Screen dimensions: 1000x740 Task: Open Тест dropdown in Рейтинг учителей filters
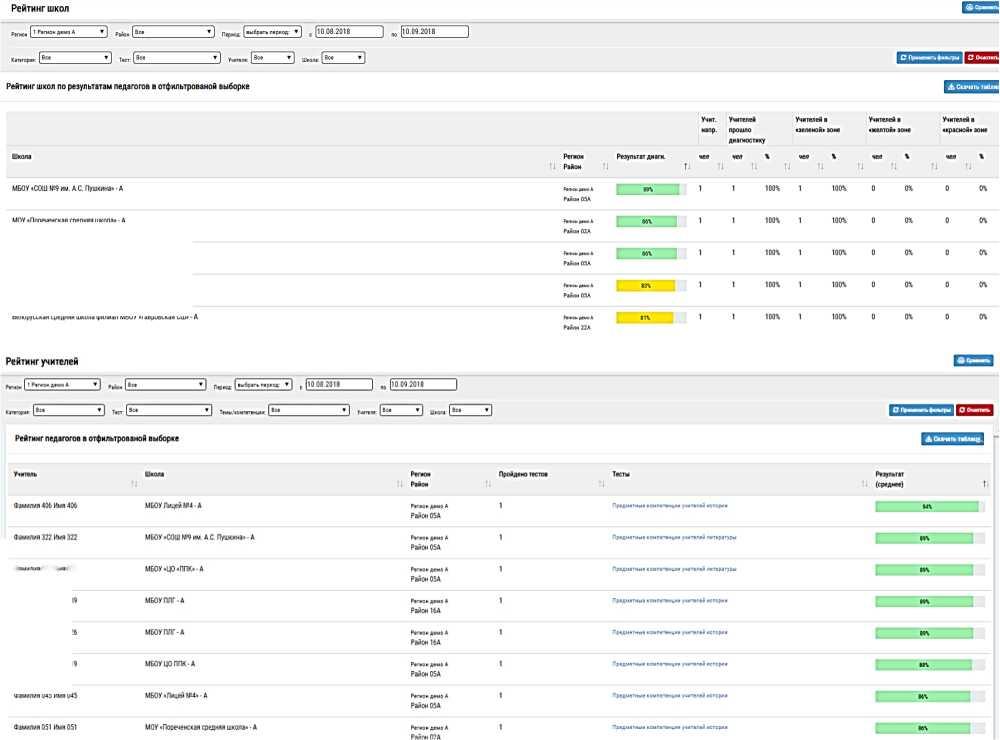pos(168,410)
